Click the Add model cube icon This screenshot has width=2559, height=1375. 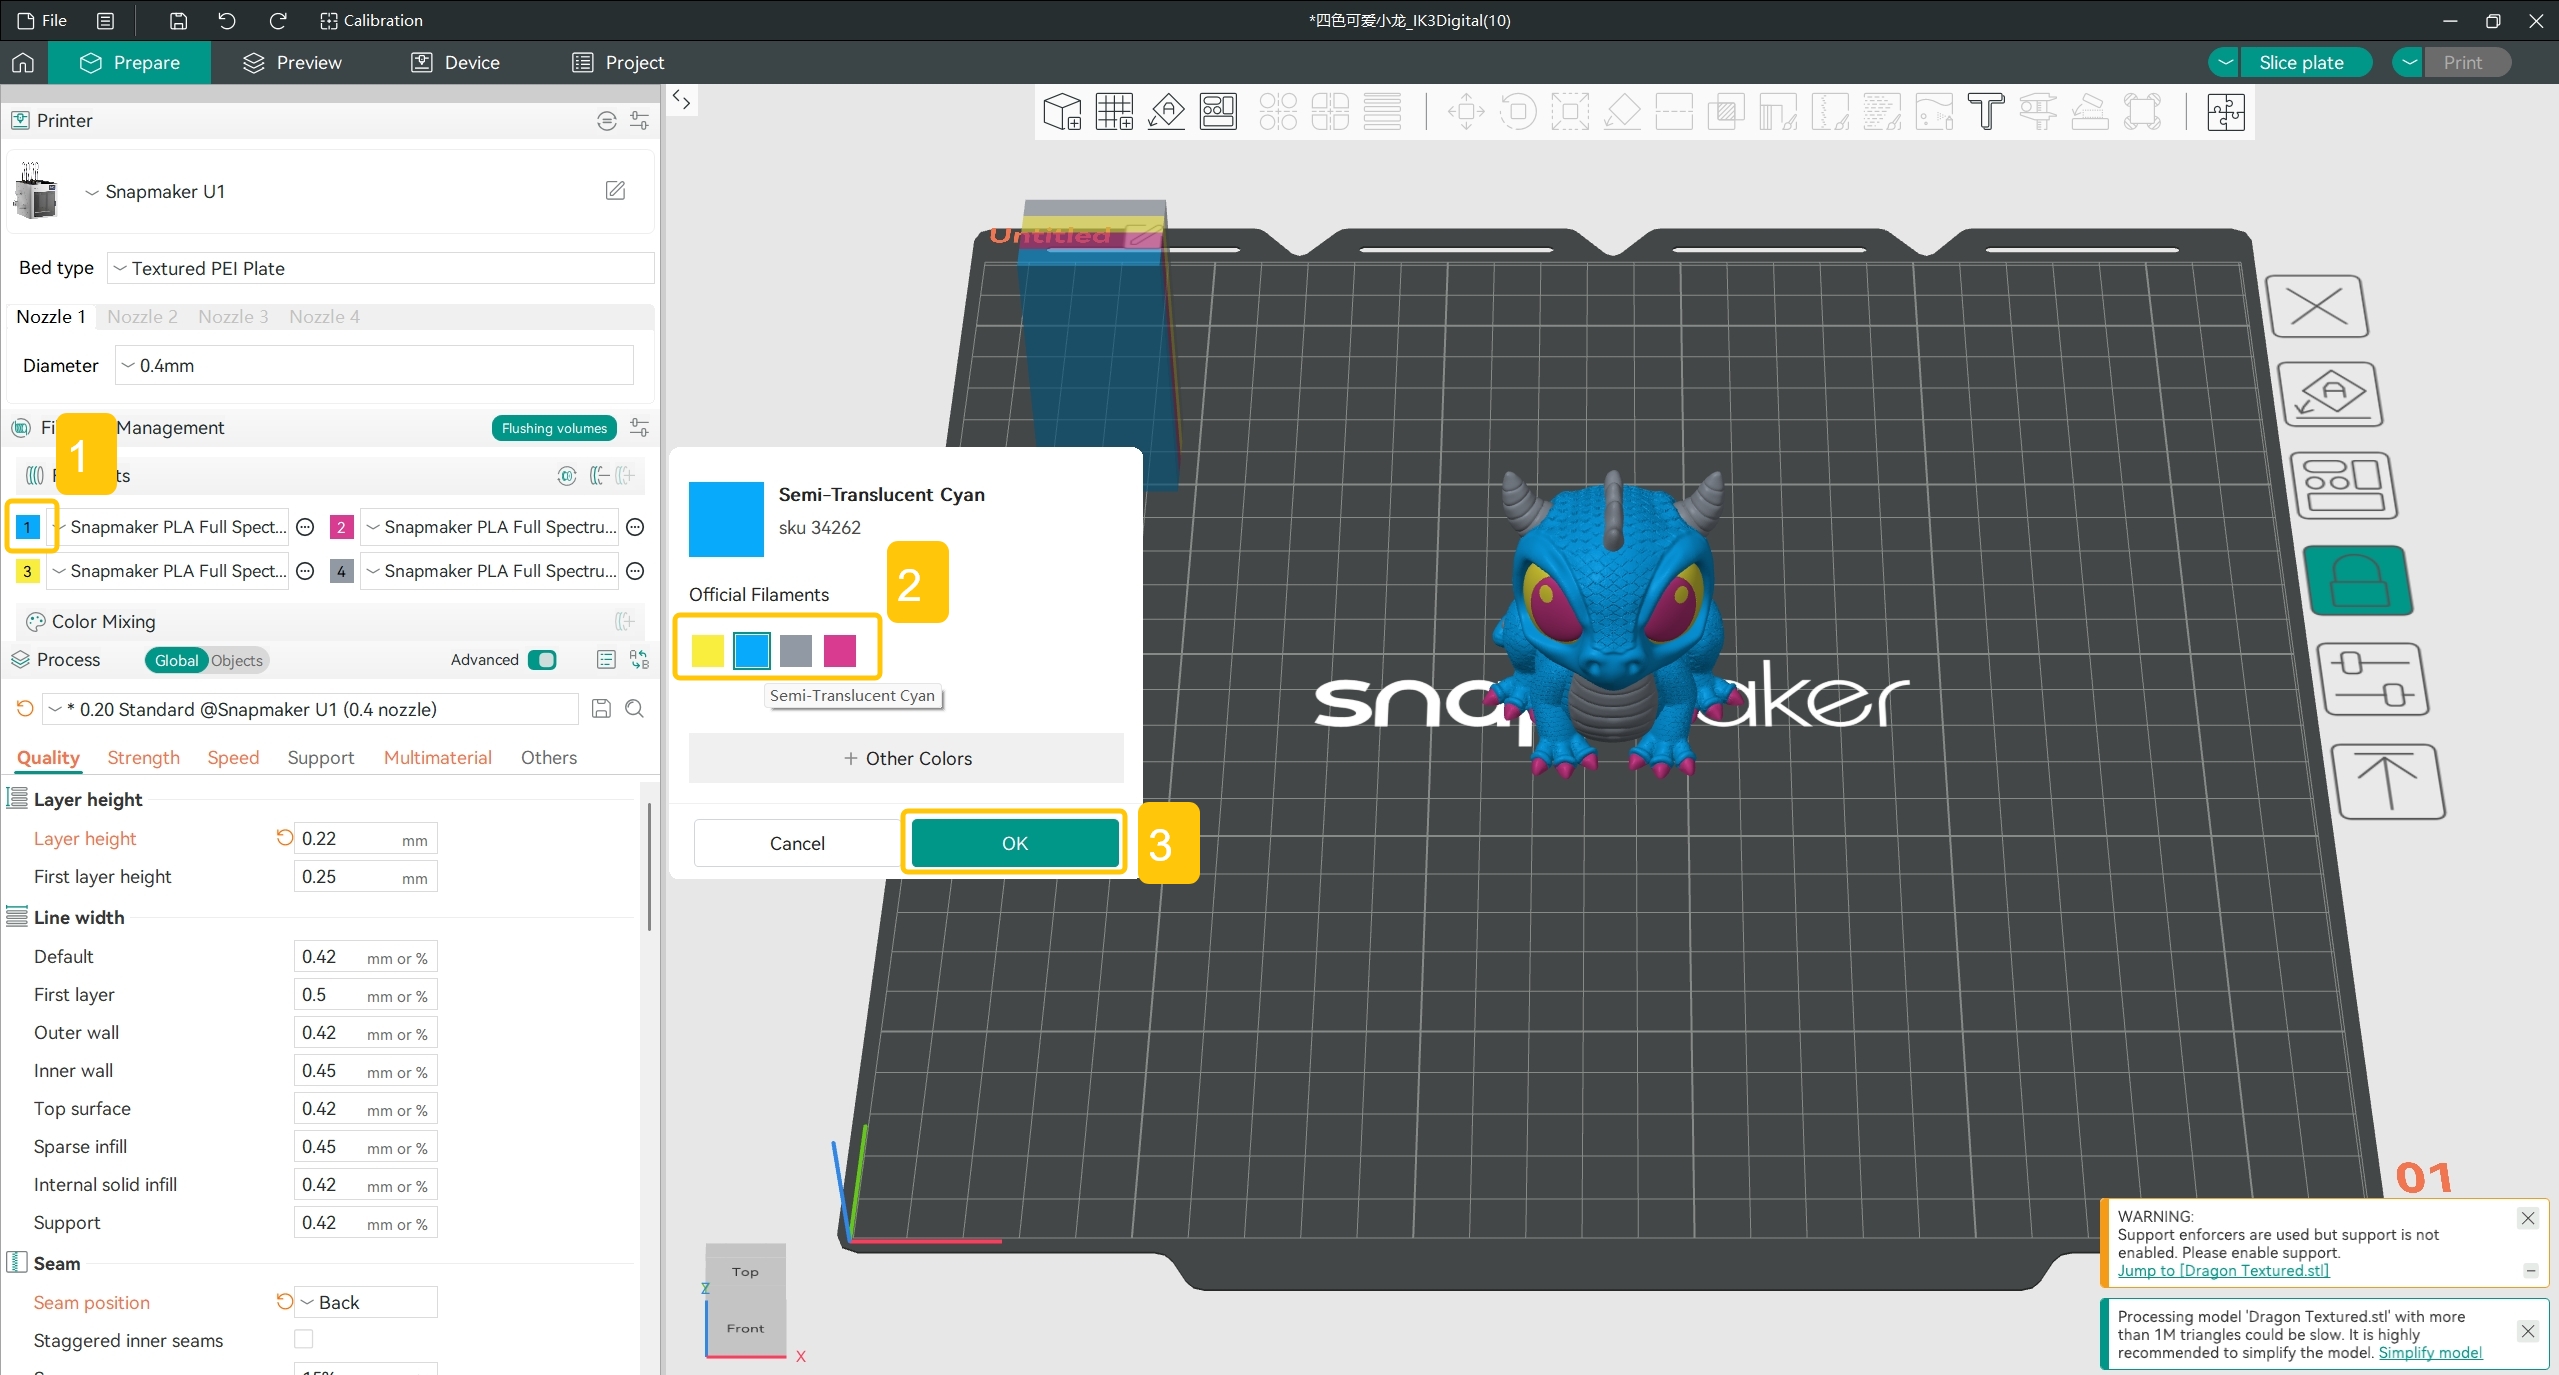[1062, 112]
